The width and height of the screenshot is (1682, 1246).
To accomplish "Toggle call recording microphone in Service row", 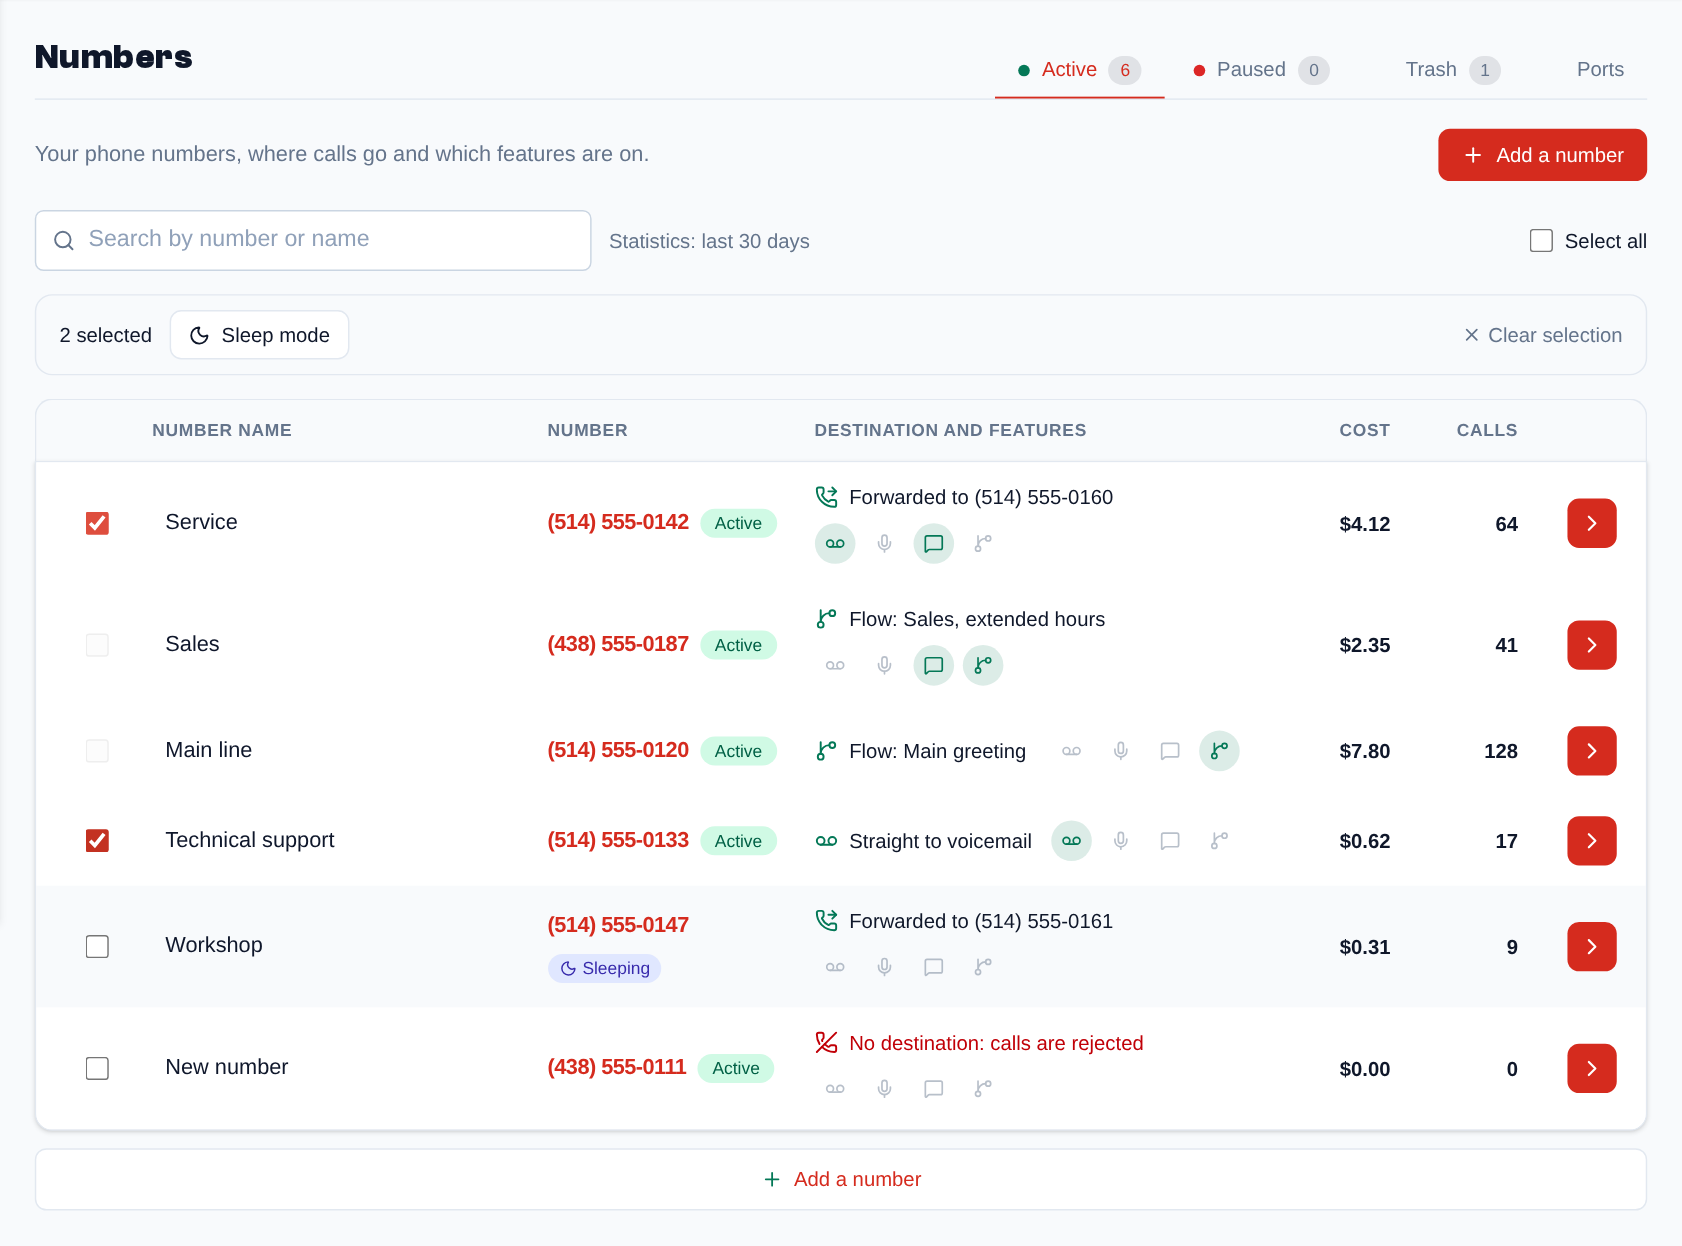I will coord(884,544).
